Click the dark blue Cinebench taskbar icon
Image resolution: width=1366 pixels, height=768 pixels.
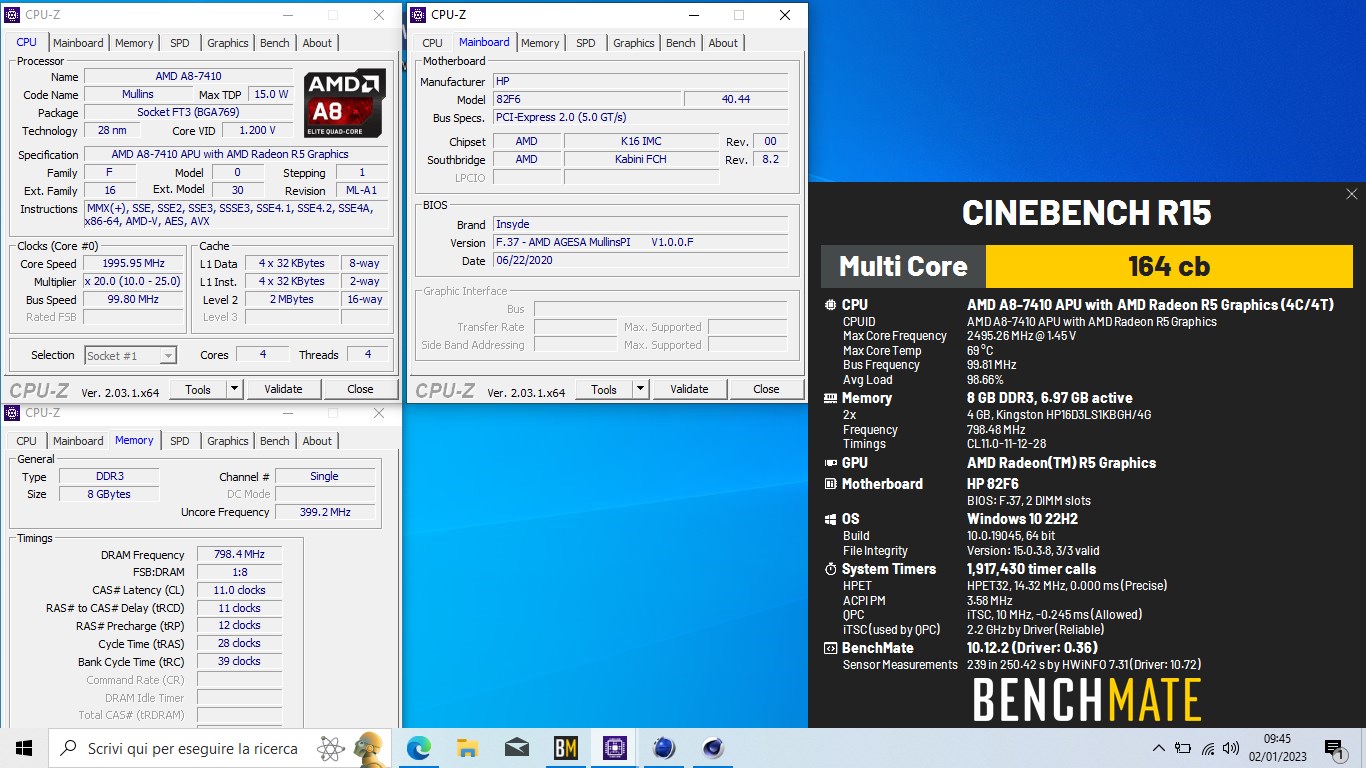(712, 748)
